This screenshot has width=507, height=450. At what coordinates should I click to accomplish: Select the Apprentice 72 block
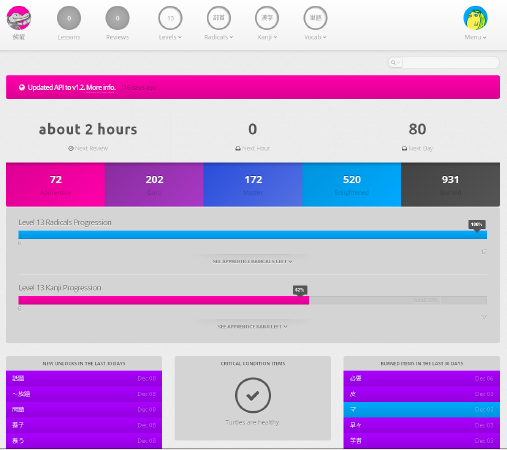click(x=55, y=185)
